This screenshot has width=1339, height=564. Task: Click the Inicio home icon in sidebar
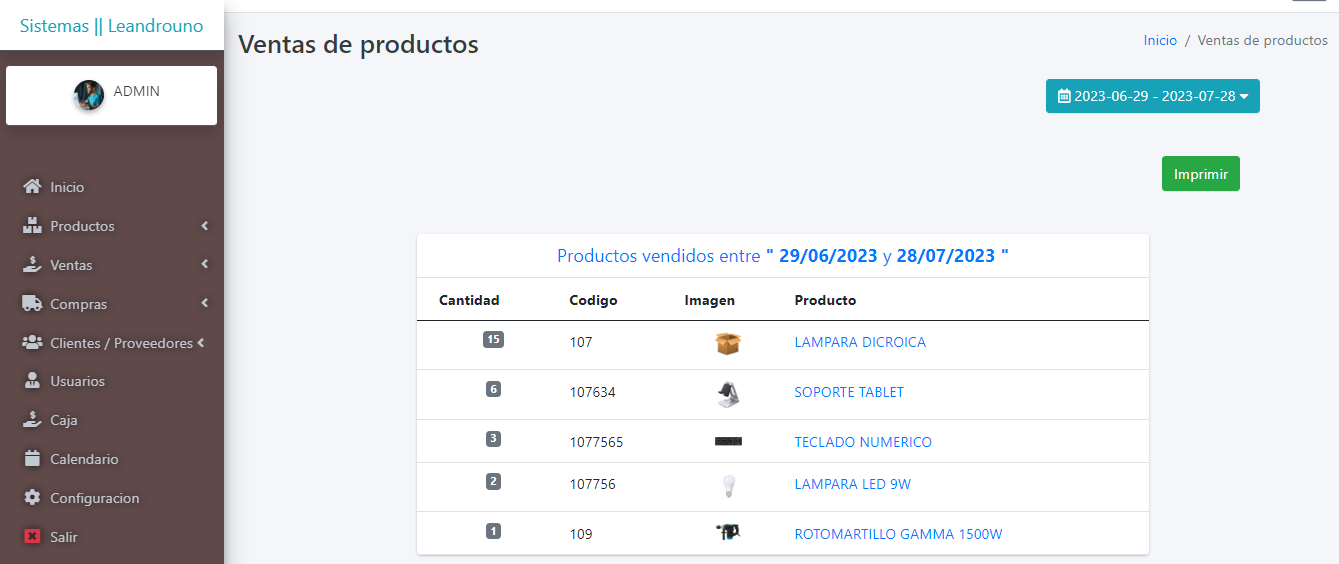(32, 187)
